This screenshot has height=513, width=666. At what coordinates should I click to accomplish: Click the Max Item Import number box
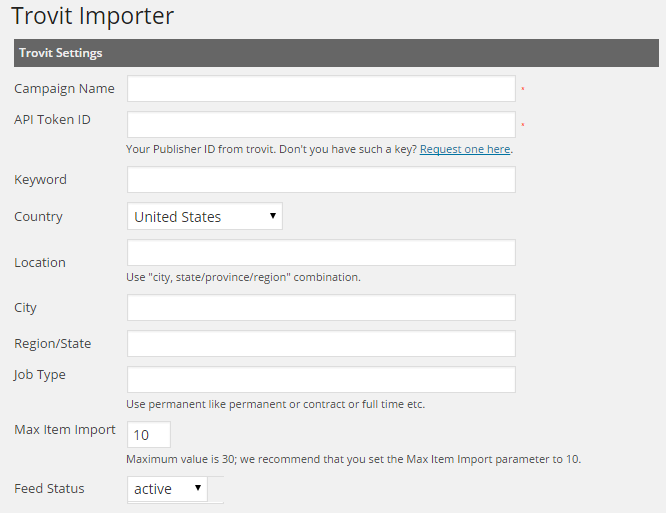coord(149,435)
